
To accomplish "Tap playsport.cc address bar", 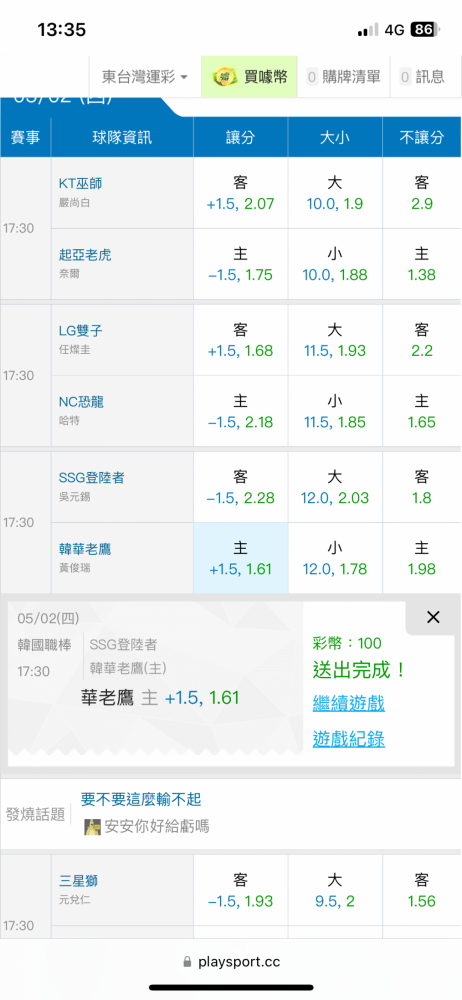I will tap(231, 961).
